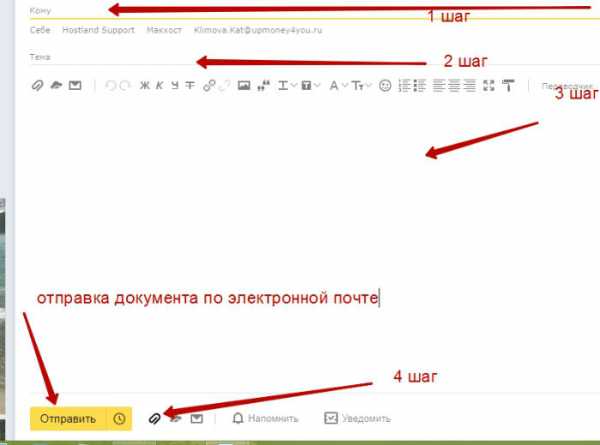Click envelope attach-from-mail icon in formatting toolbar
Viewport: 600px width, 445px height.
[75, 85]
